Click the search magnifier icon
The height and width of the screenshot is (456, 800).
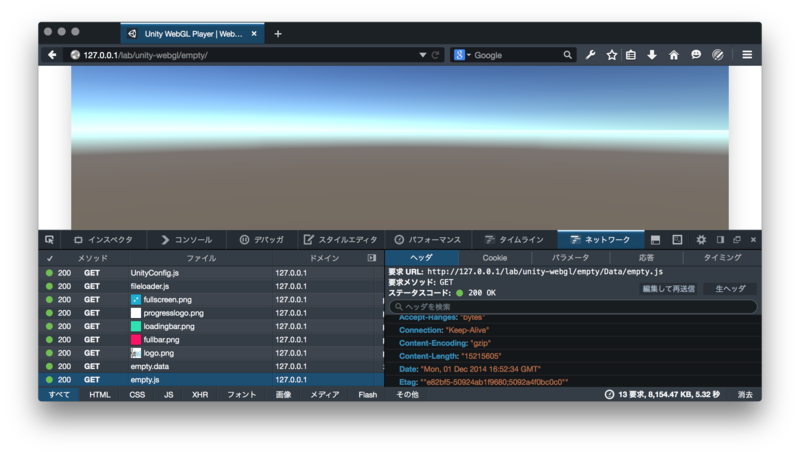pos(567,55)
